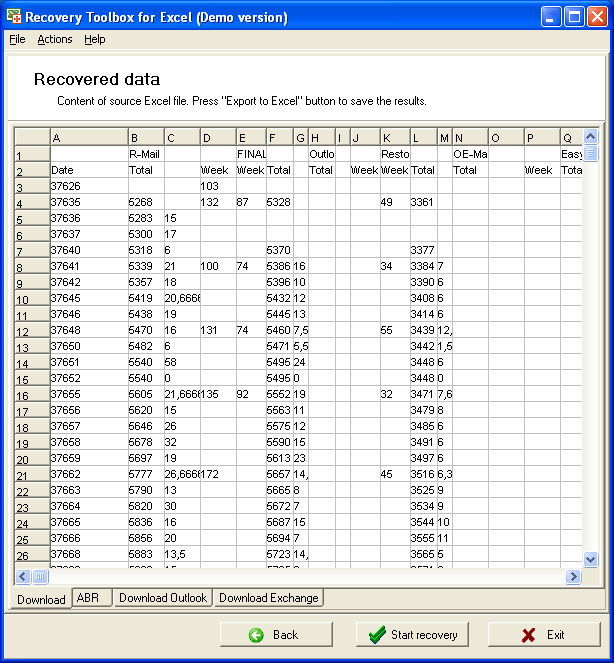
Task: Select the Download sheet tab
Action: click(x=41, y=600)
